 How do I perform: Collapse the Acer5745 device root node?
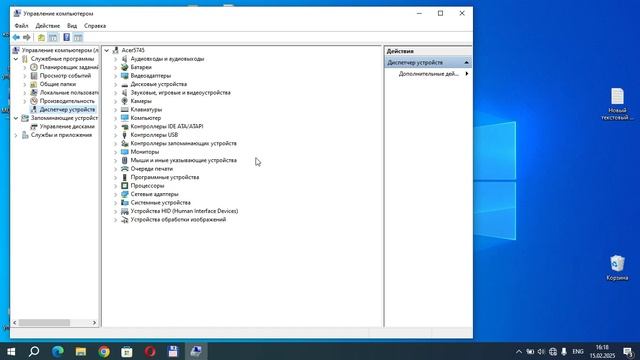[107, 50]
